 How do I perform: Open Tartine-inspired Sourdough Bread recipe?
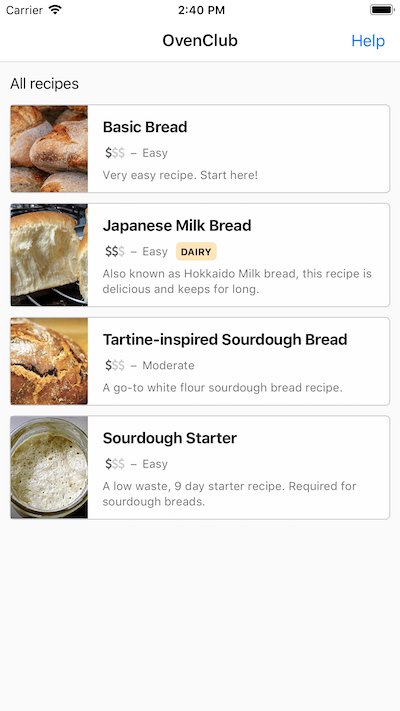(200, 361)
